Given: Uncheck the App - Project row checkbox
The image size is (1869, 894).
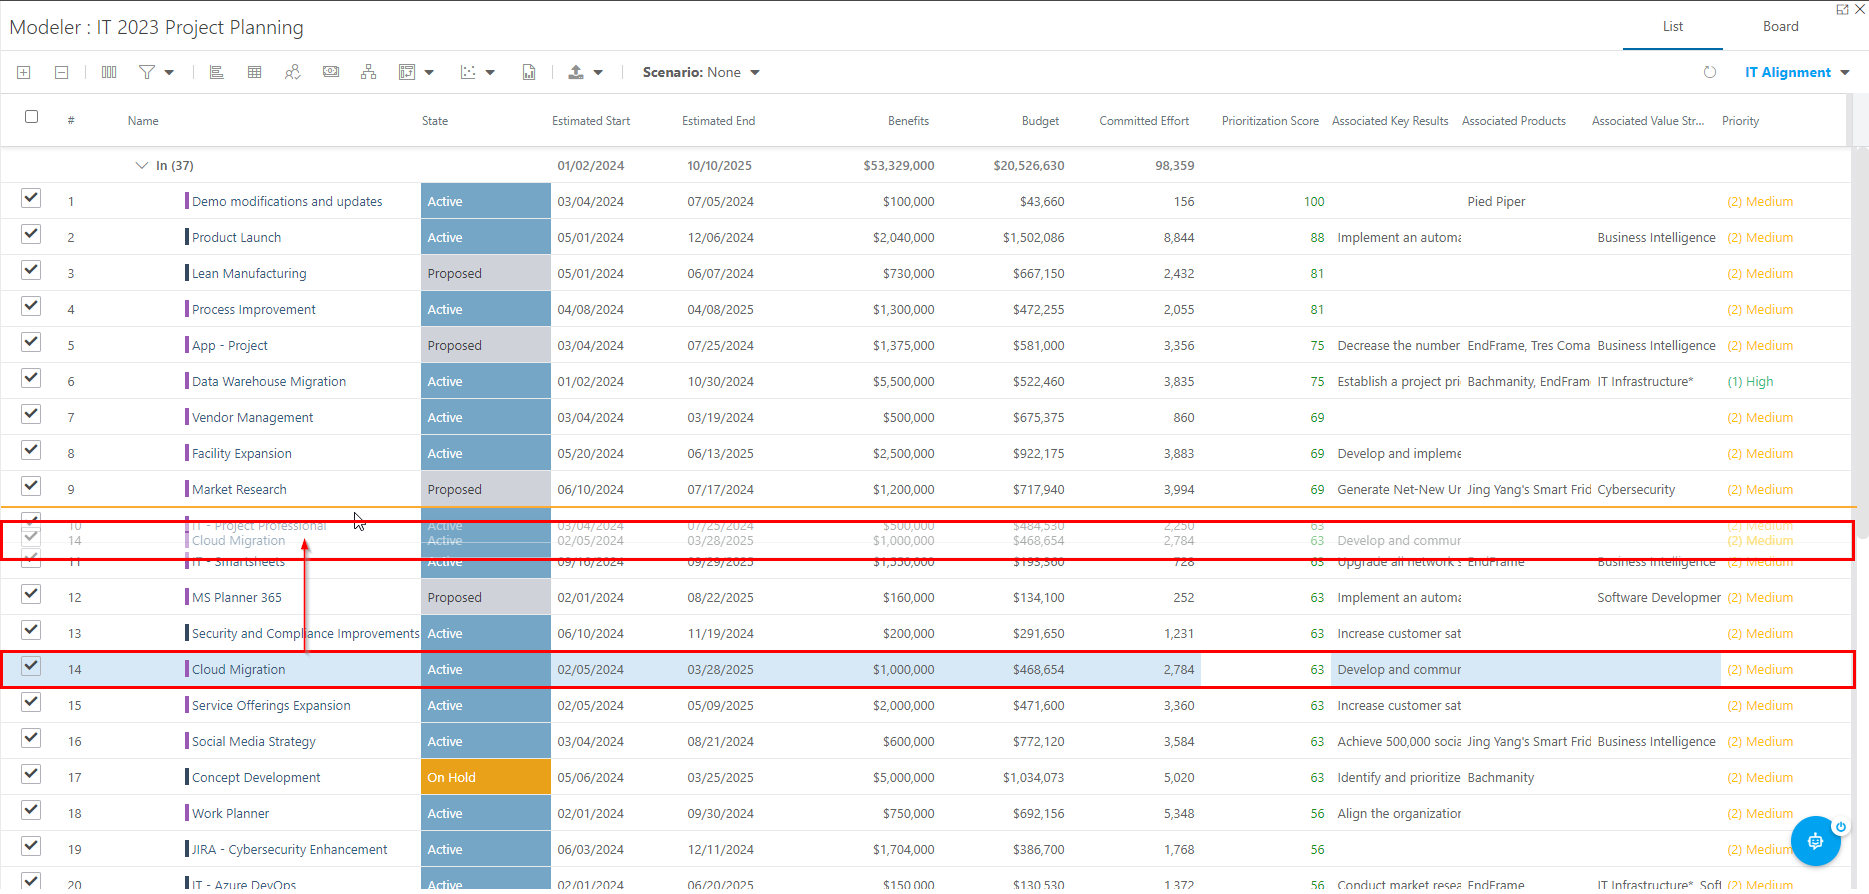Looking at the screenshot, I should point(31,342).
